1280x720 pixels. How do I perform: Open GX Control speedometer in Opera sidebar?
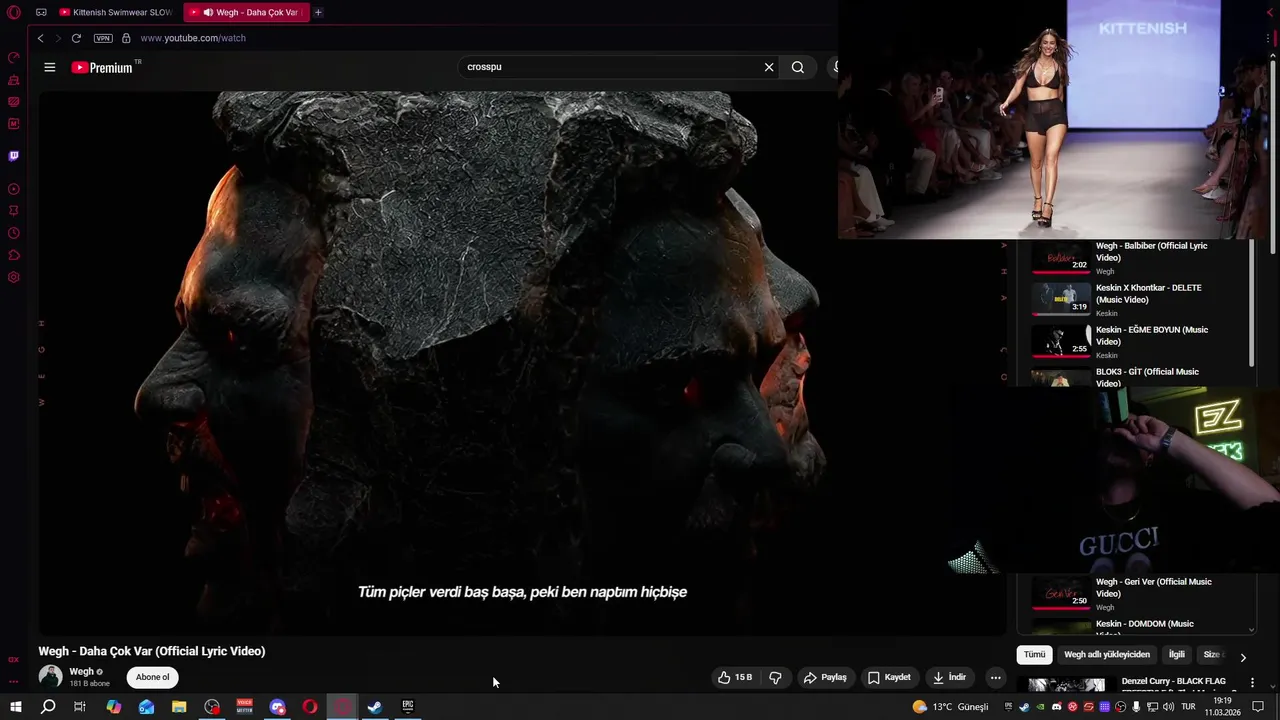(14, 58)
